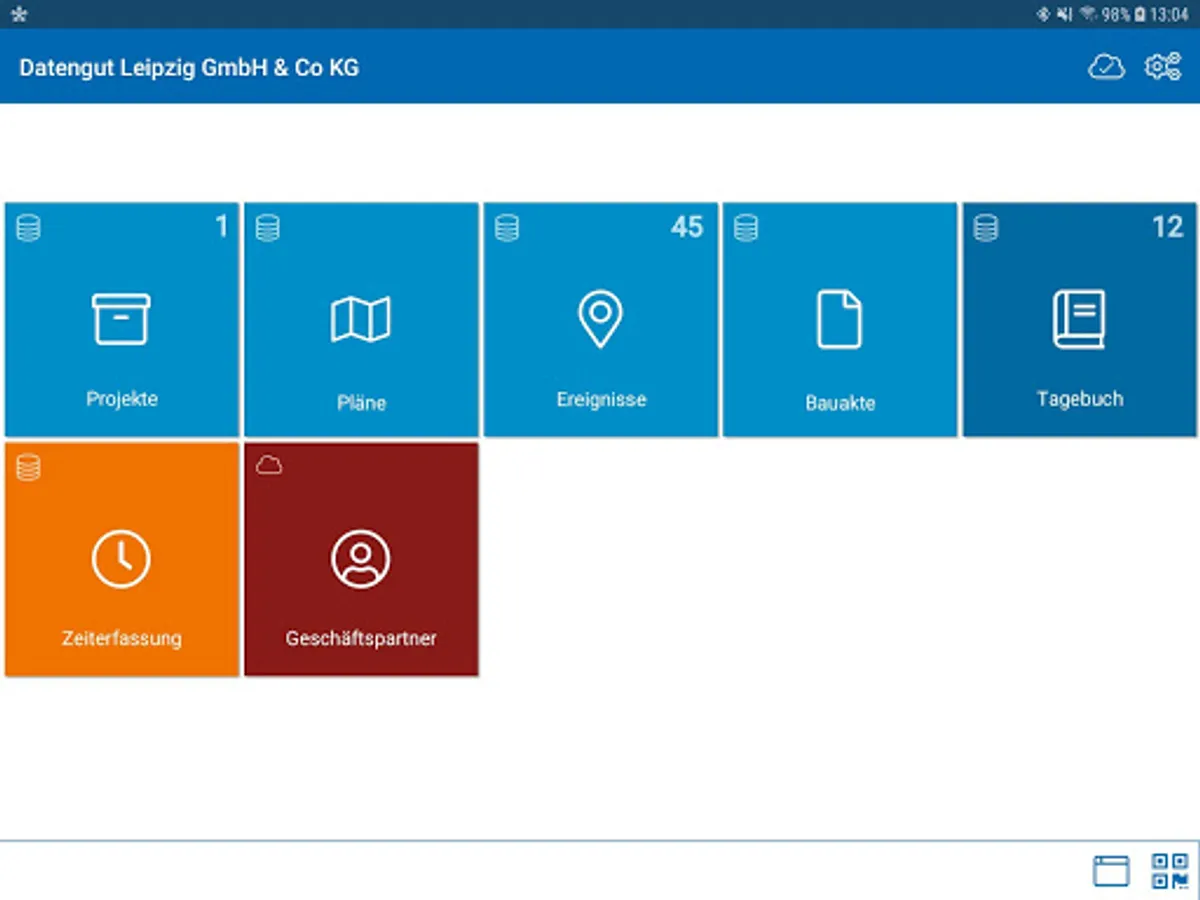Click the count 12 on Tagebuch tile
The height and width of the screenshot is (900, 1200).
pos(1168,227)
